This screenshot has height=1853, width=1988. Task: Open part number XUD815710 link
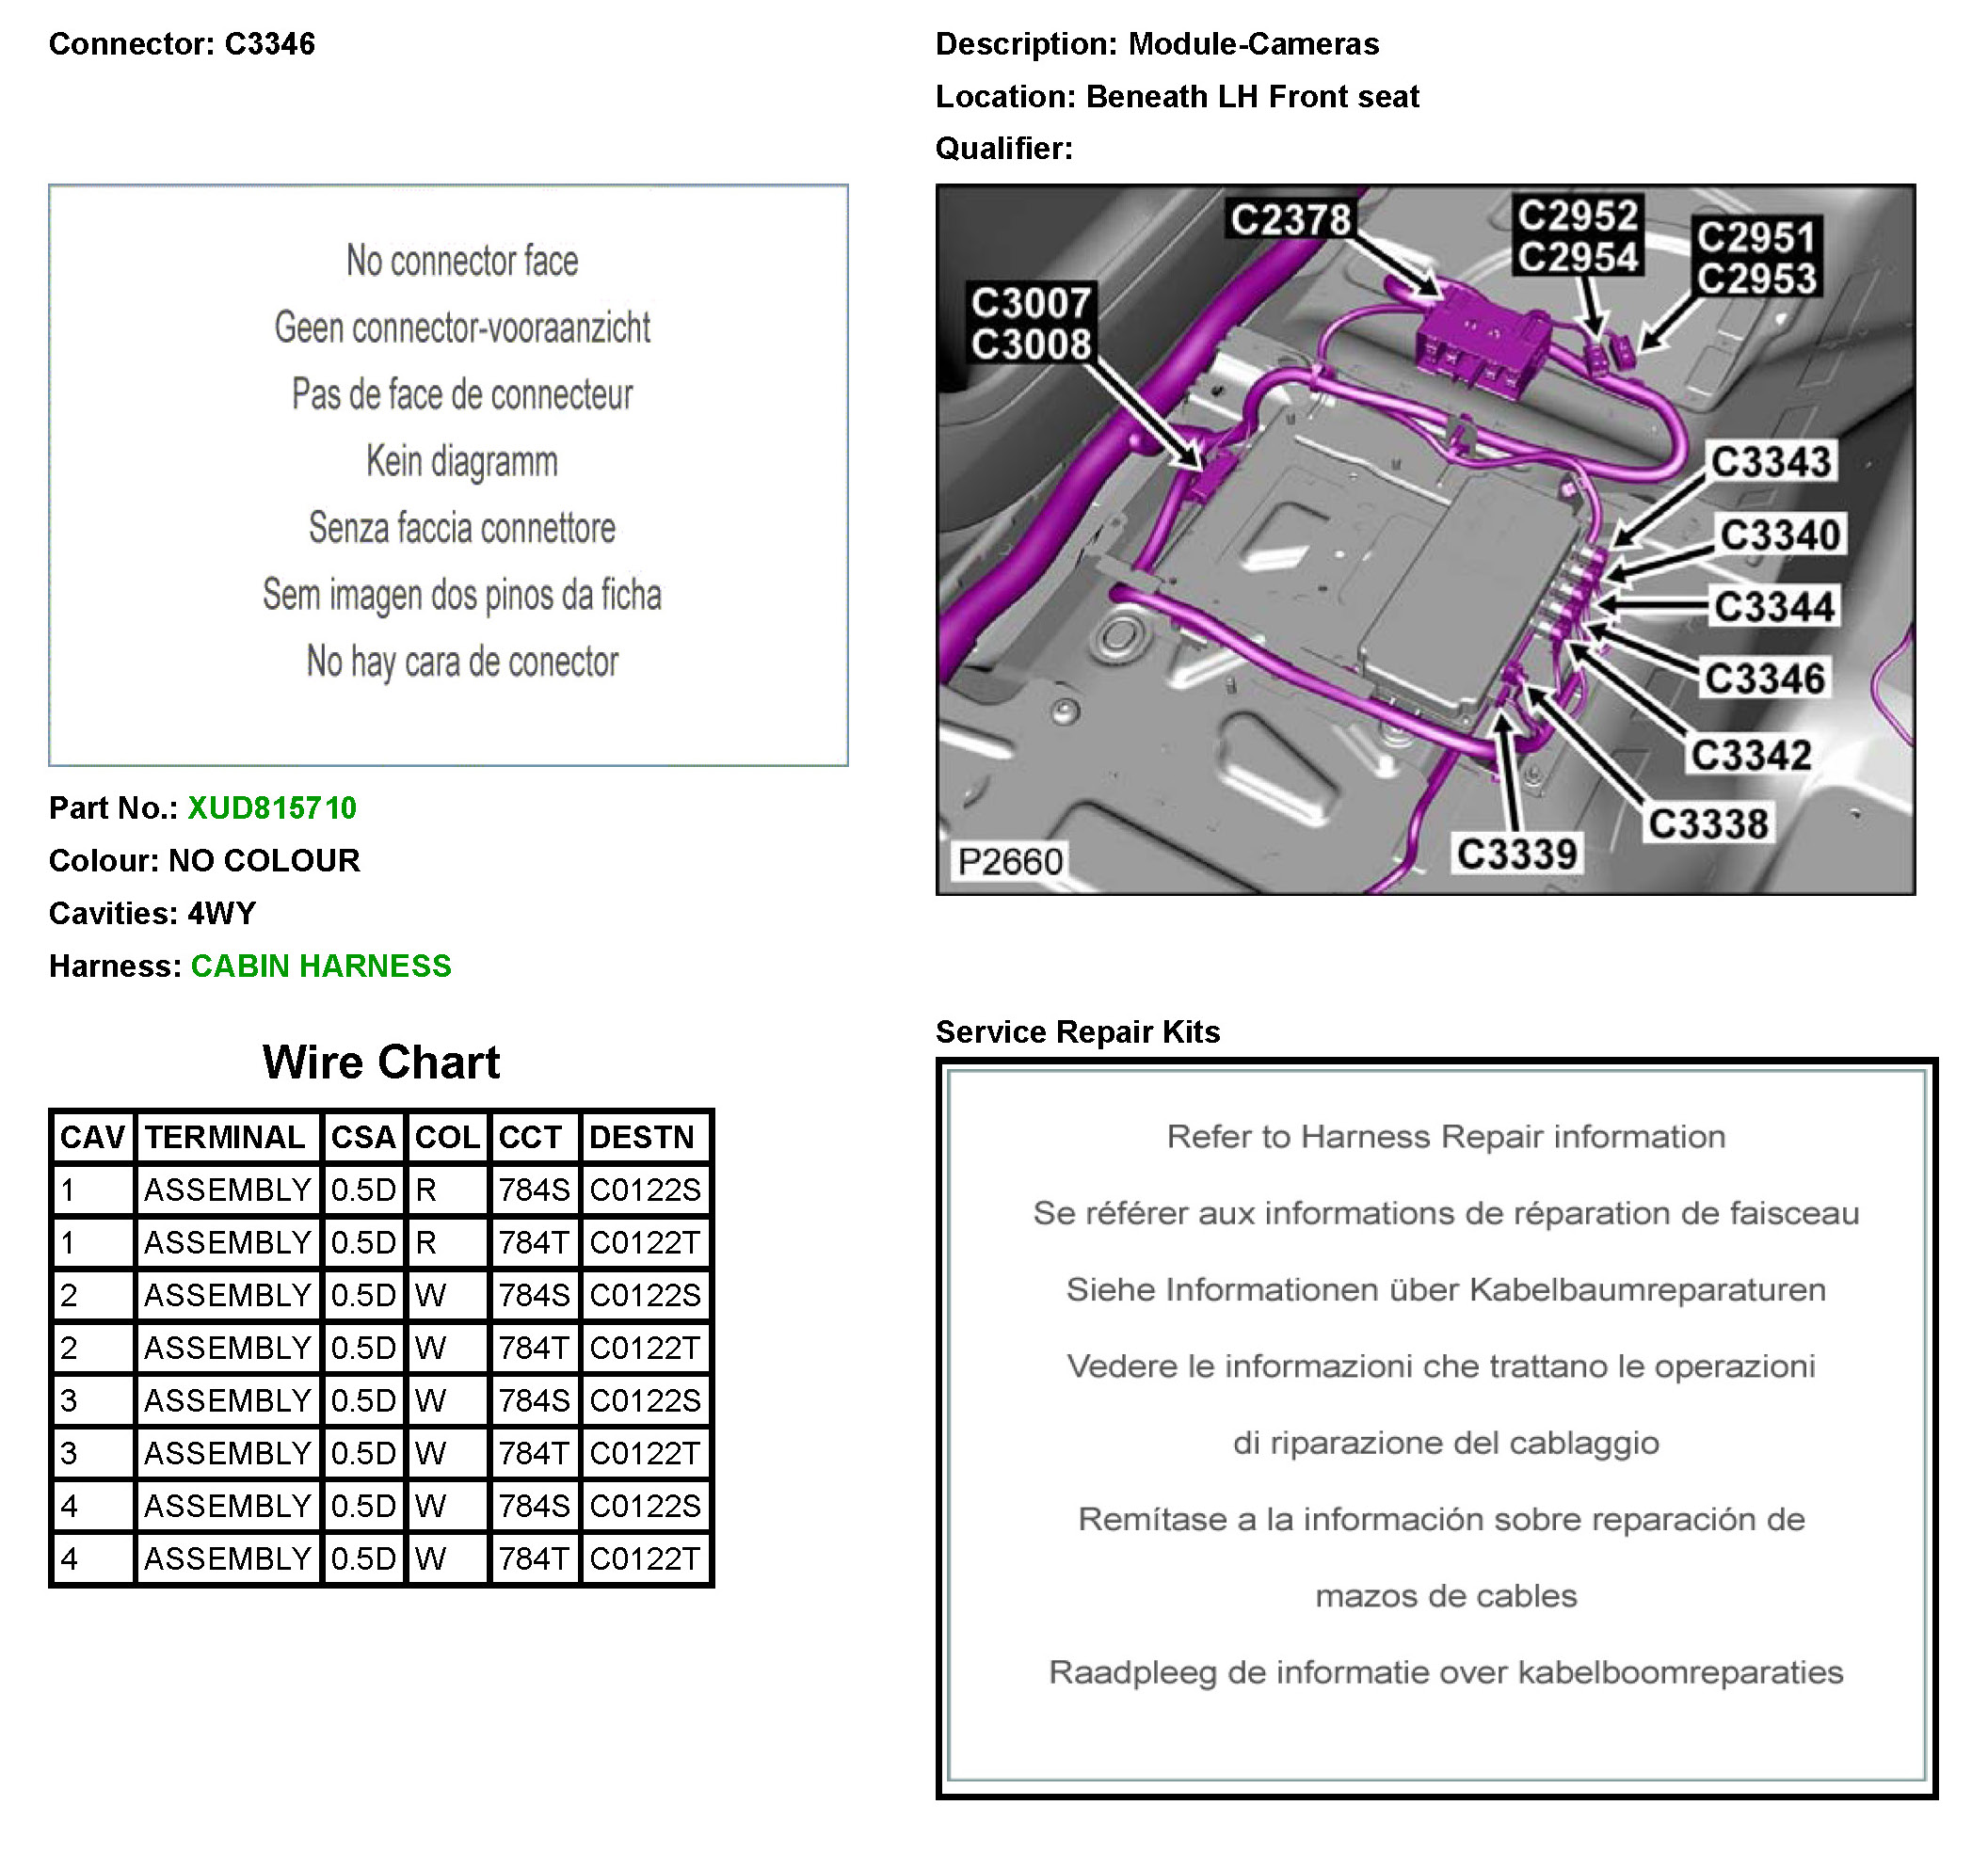[271, 808]
